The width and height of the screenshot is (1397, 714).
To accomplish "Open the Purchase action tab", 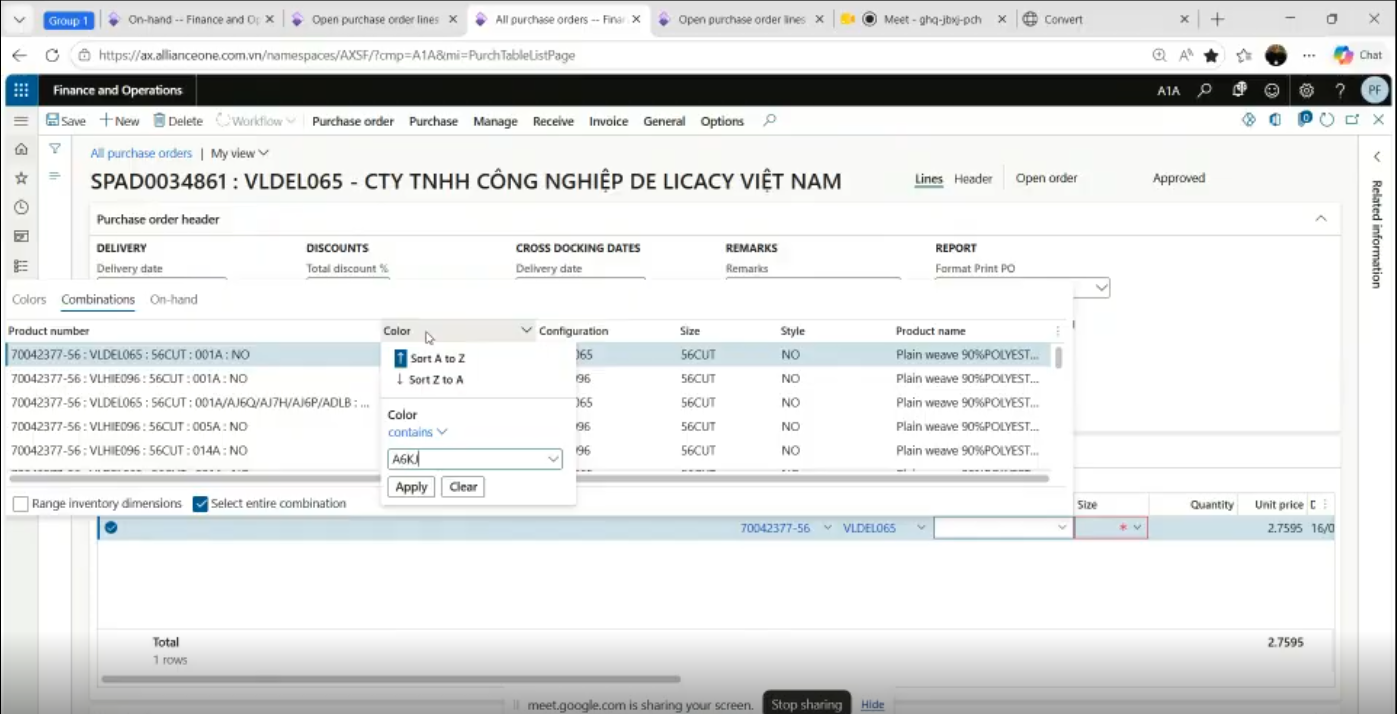I will click(433, 121).
